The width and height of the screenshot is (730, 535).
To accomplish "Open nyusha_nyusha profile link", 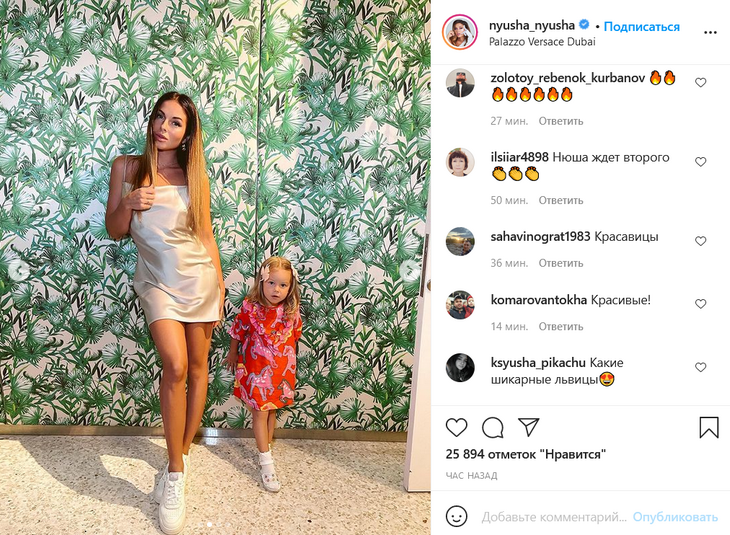I will (x=532, y=25).
